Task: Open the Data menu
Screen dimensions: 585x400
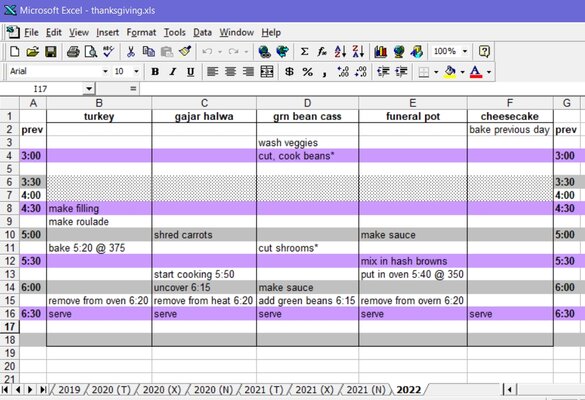Action: click(x=202, y=33)
